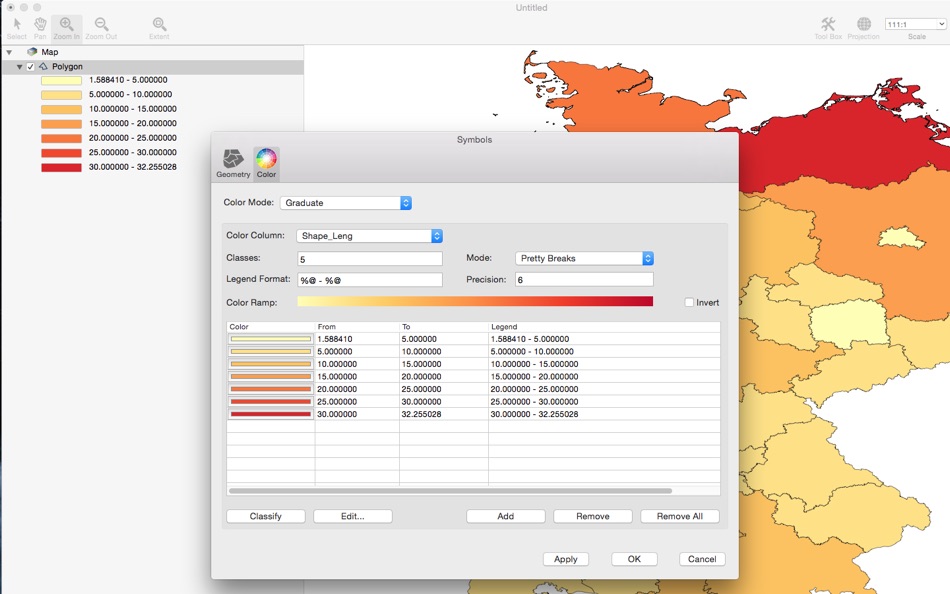
Task: Select layer legend entry 10.000000 - 15.000000
Action: pos(133,109)
